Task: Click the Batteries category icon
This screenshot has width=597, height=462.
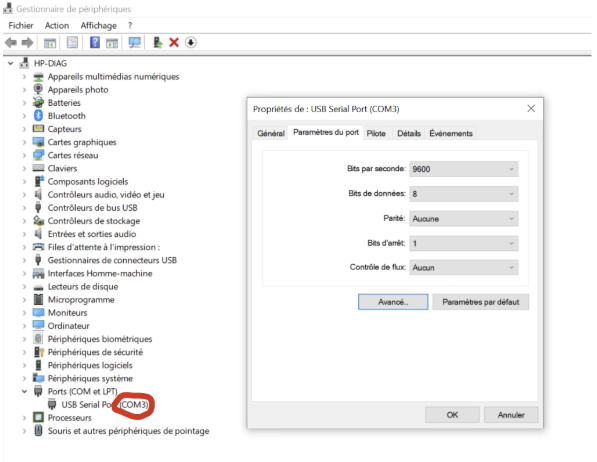Action: 38,102
